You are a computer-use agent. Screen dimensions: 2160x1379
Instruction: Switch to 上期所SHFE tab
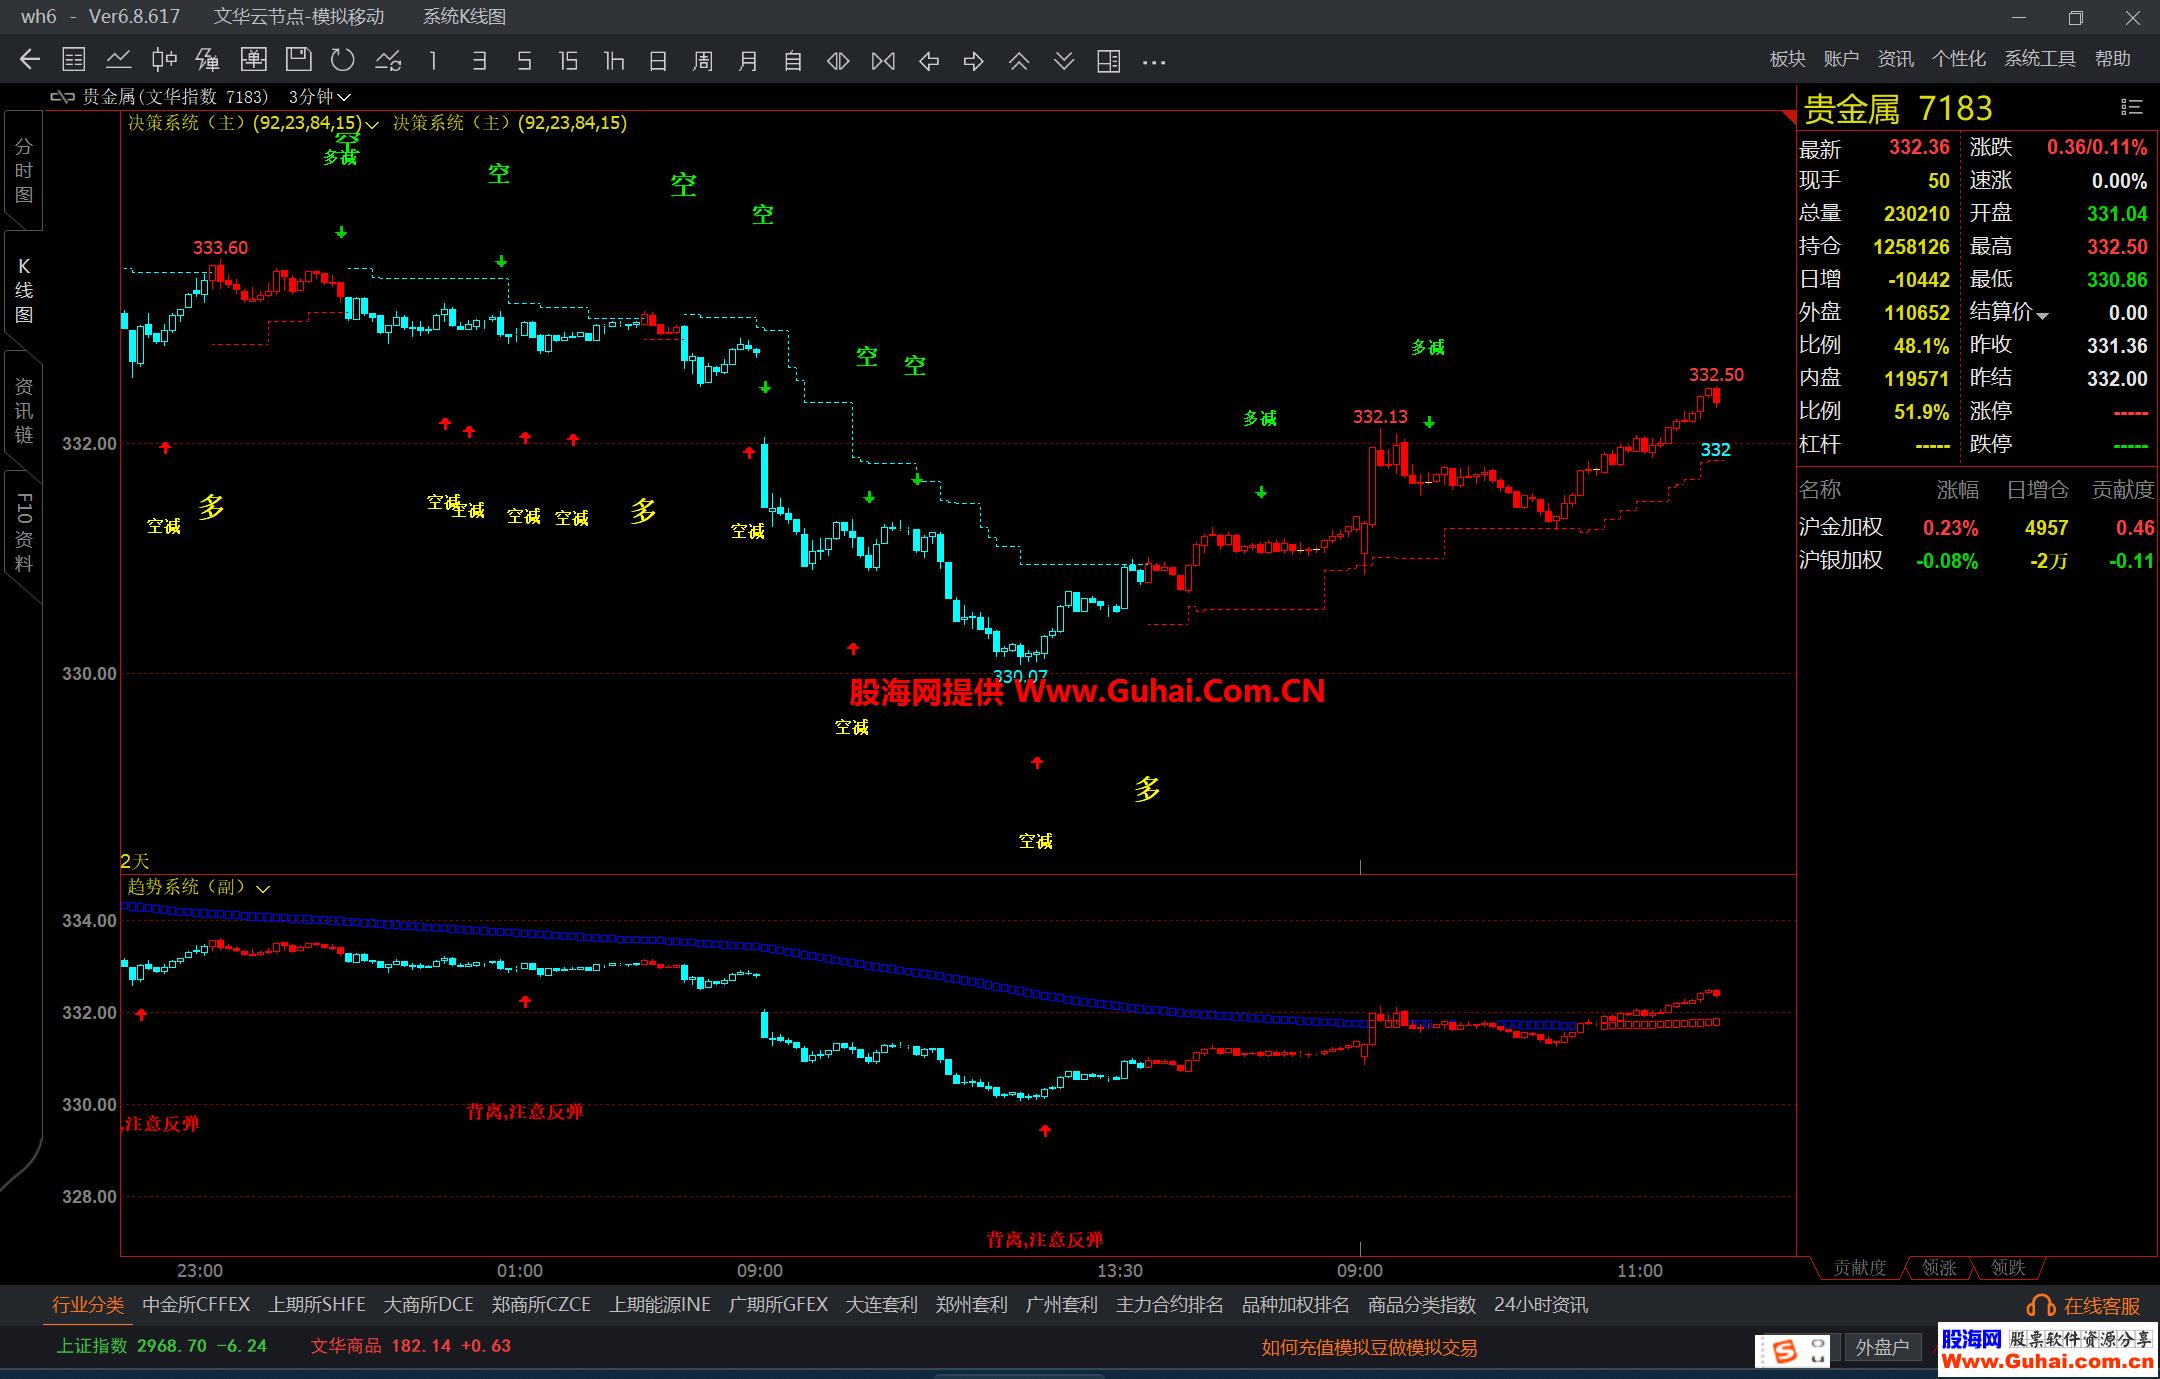[317, 1304]
